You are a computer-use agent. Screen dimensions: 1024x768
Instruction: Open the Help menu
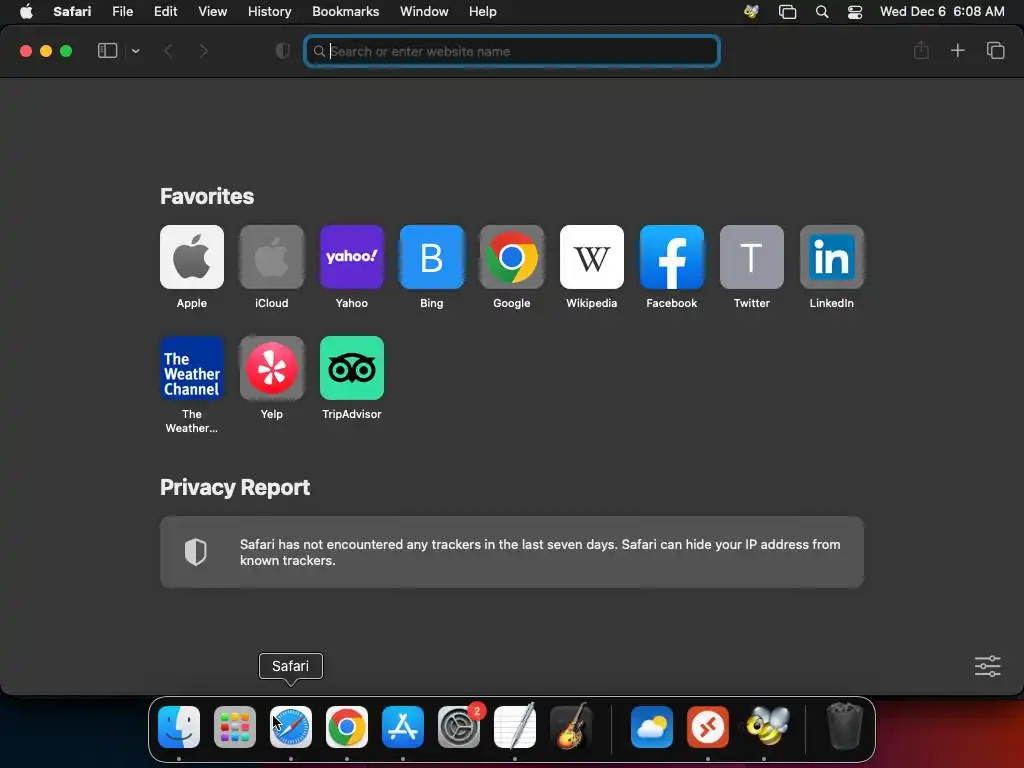[x=483, y=11]
